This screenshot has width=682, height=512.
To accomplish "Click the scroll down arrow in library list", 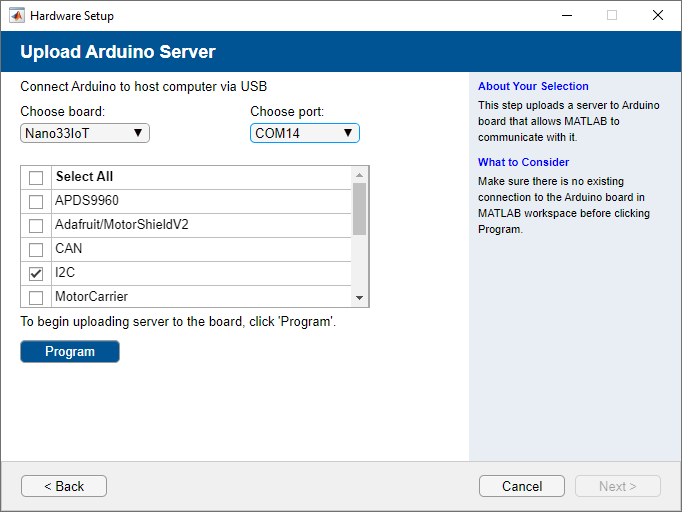I will tap(360, 298).
